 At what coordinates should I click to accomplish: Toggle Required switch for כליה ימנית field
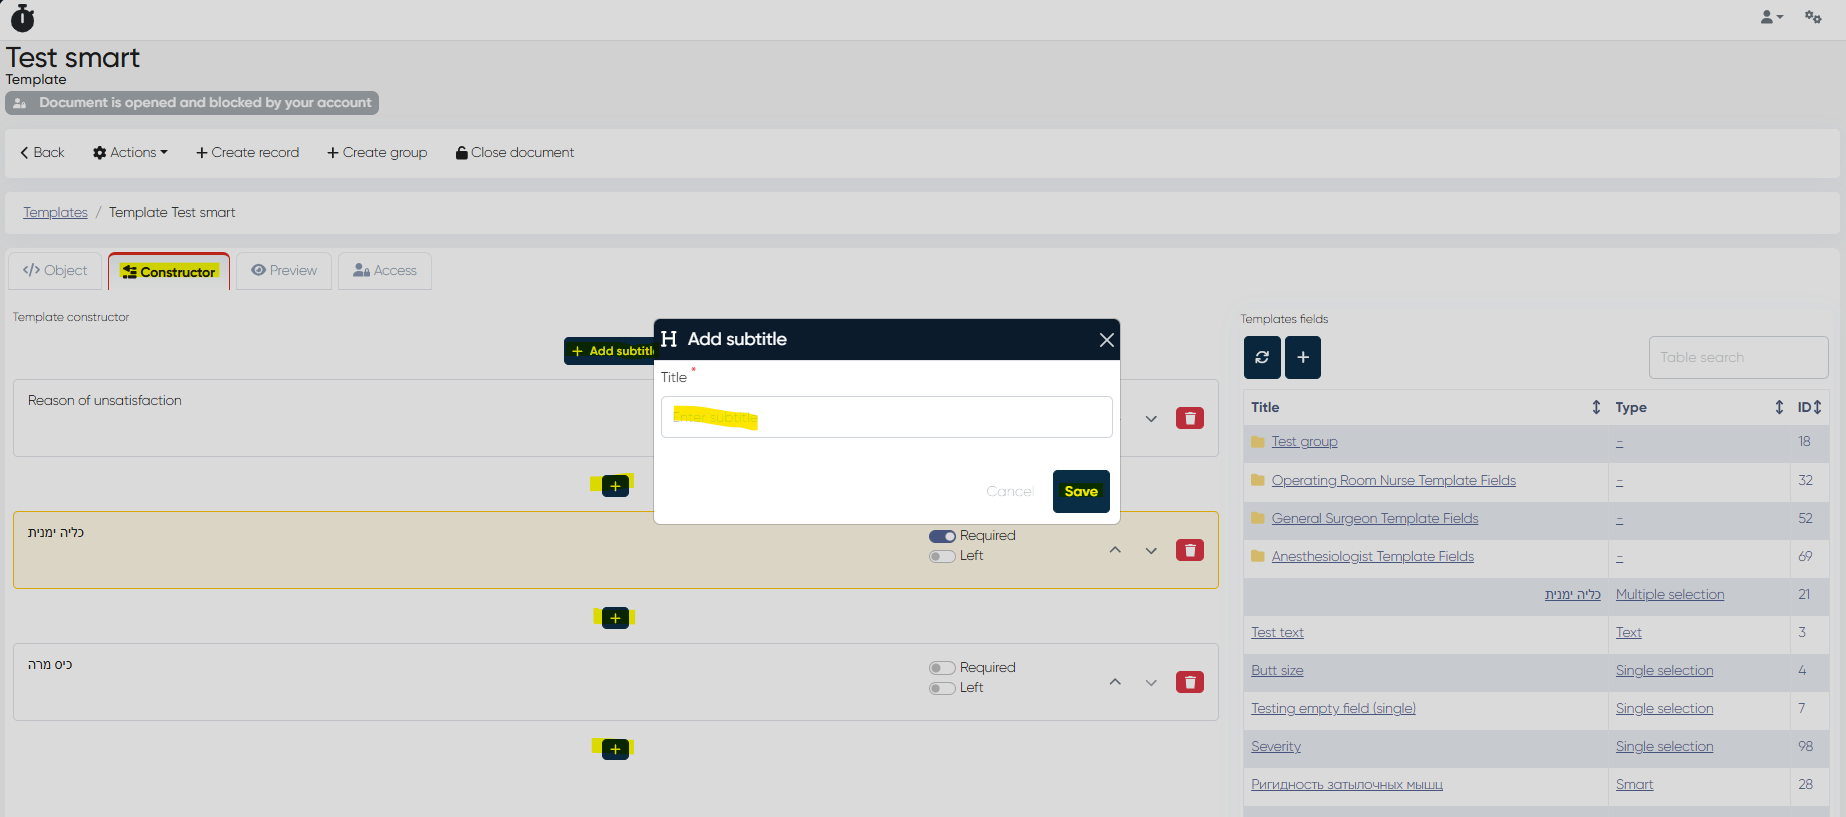[x=942, y=536]
